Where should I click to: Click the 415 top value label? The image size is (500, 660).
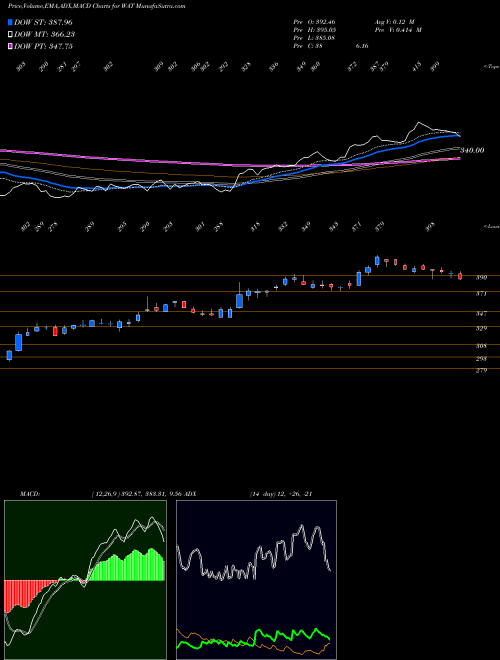417,66
